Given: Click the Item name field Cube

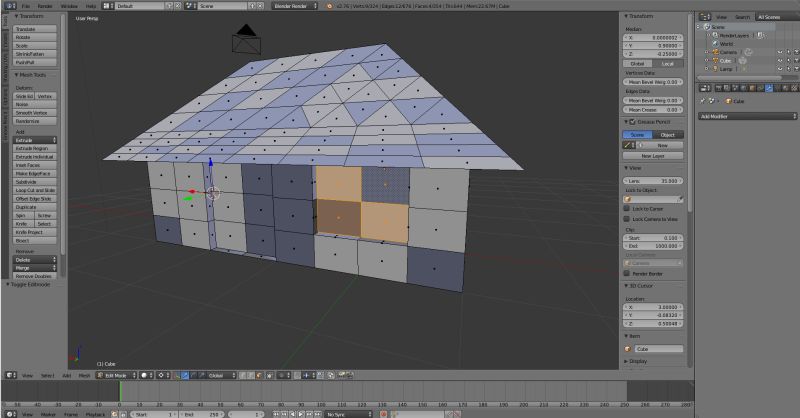Looking at the screenshot, I should pyautogui.click(x=659, y=349).
